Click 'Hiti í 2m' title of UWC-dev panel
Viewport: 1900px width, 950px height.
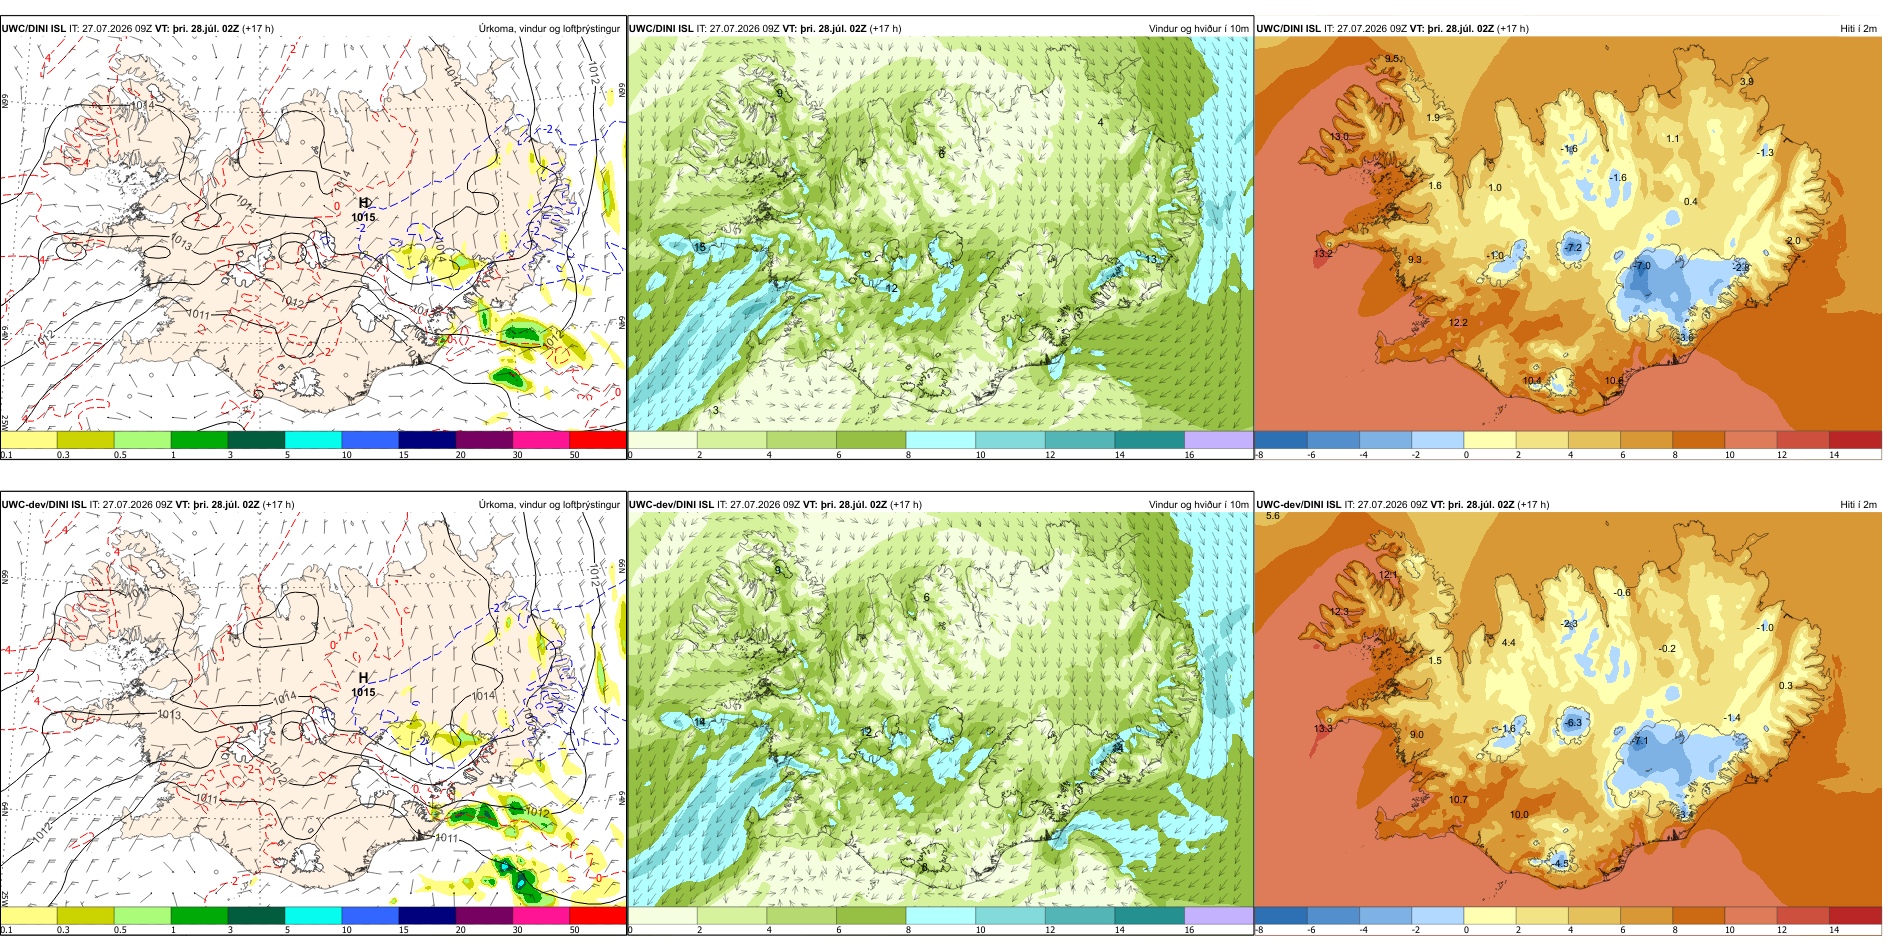[1858, 505]
